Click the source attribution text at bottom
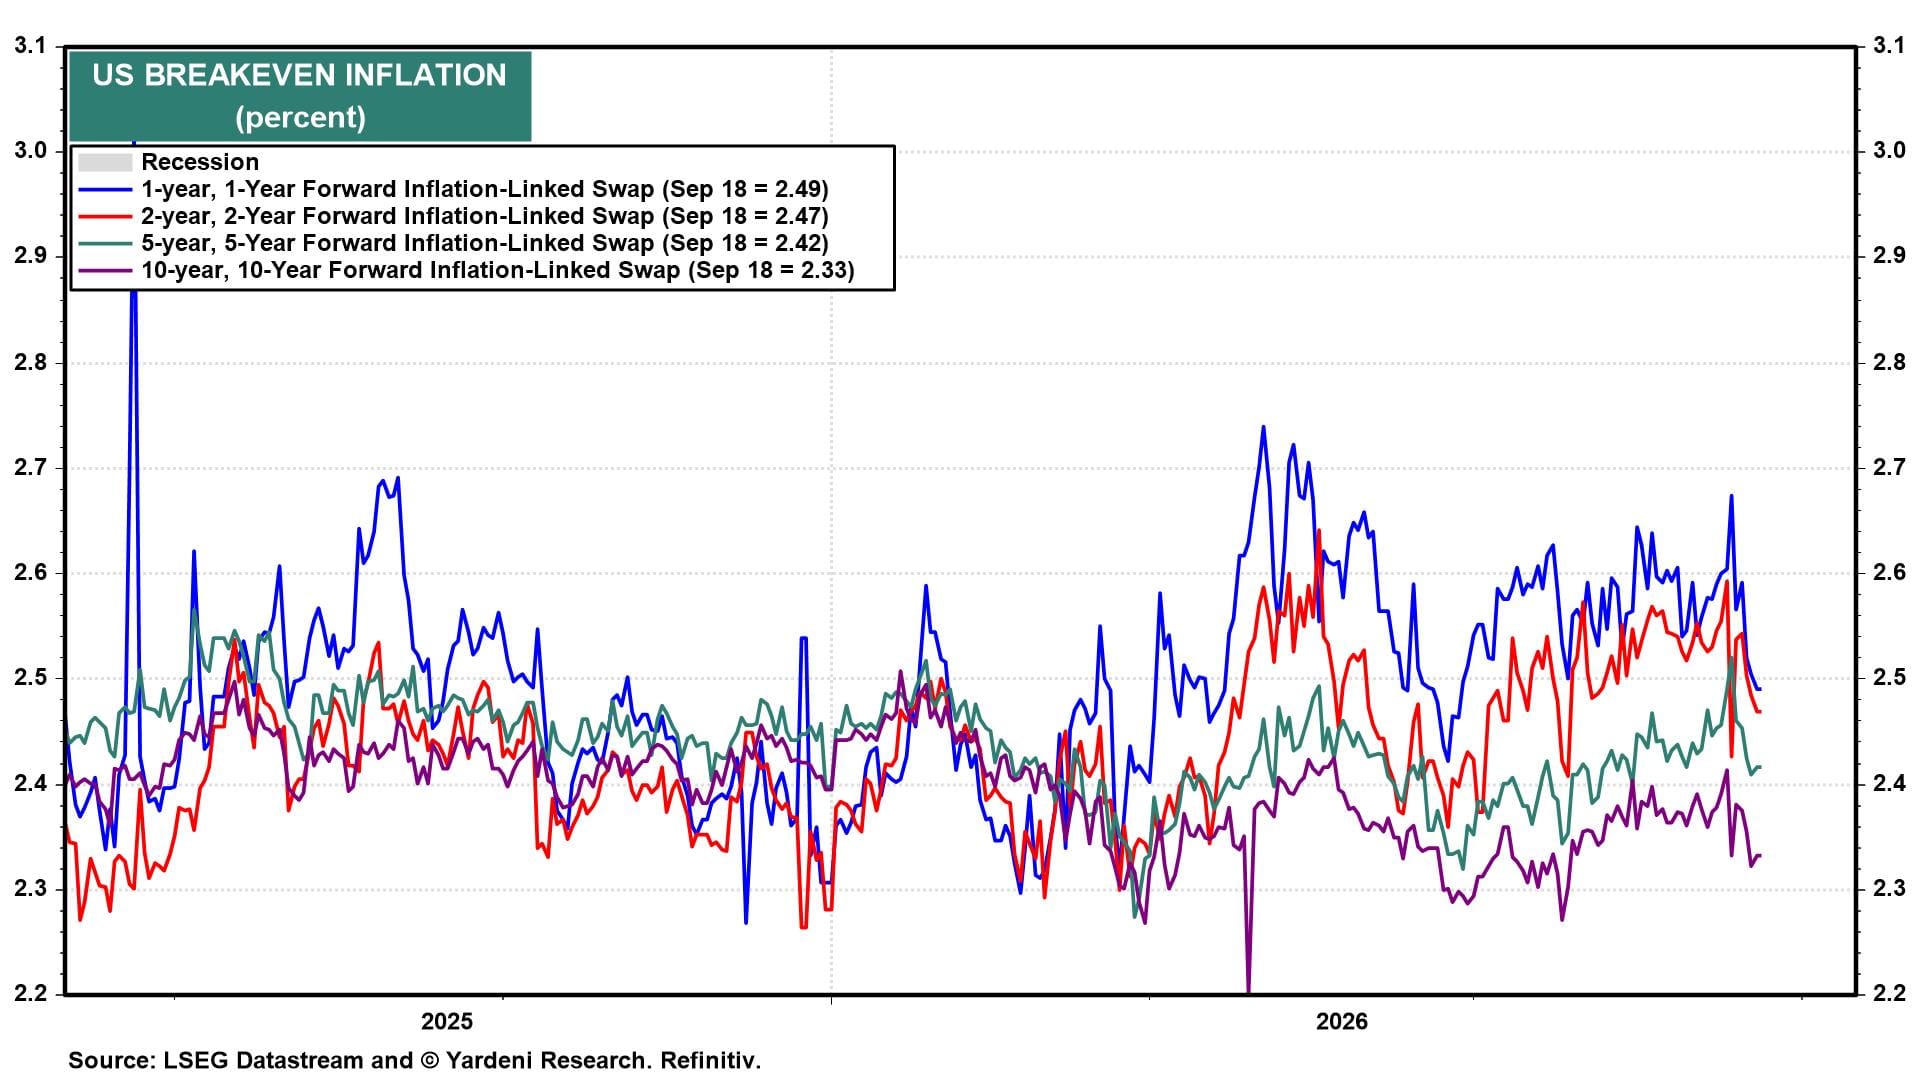Image resolution: width=1920 pixels, height=1080 pixels. [415, 1060]
